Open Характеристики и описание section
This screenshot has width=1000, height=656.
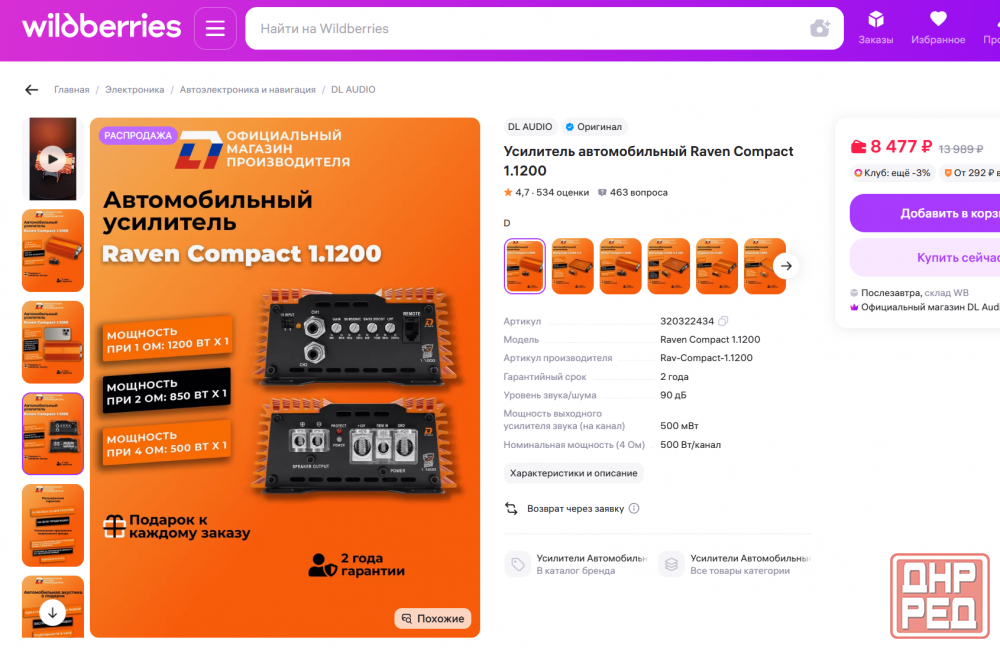[x=573, y=473]
